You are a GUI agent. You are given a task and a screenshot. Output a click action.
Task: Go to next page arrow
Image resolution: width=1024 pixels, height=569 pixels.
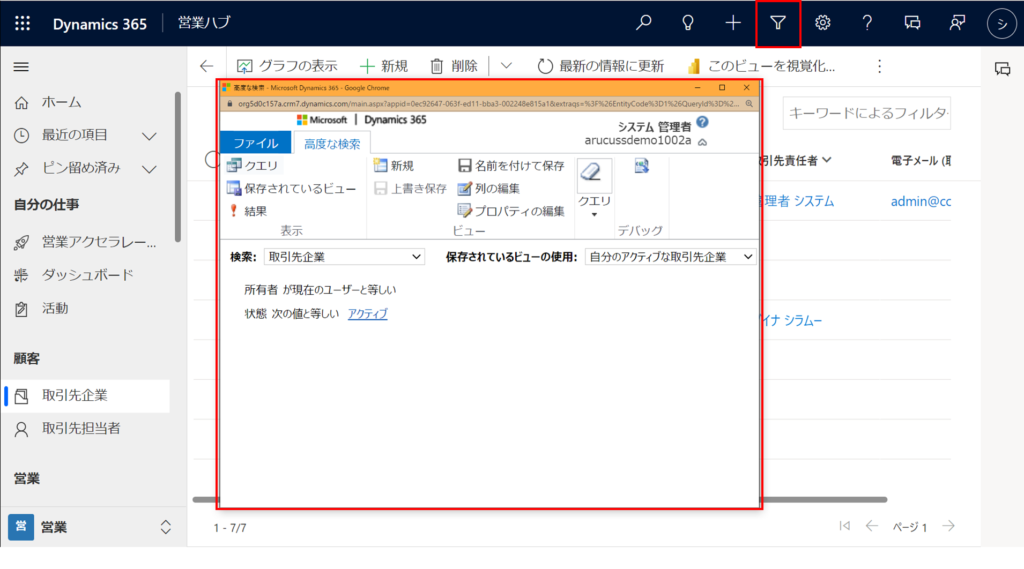(948, 526)
